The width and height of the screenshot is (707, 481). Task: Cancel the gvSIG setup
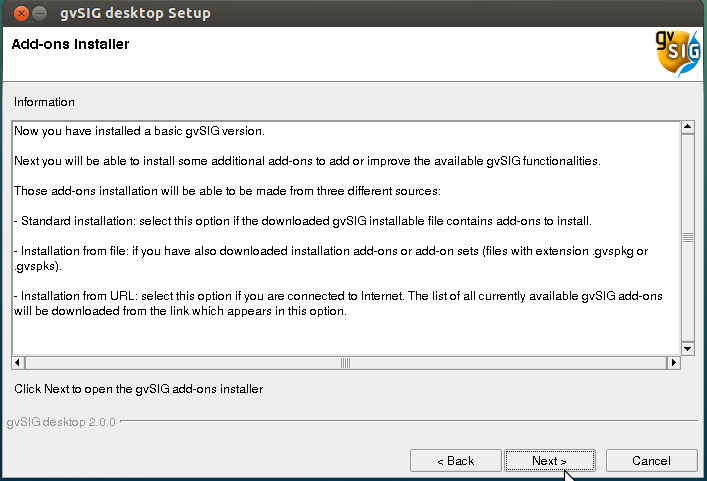tap(651, 461)
